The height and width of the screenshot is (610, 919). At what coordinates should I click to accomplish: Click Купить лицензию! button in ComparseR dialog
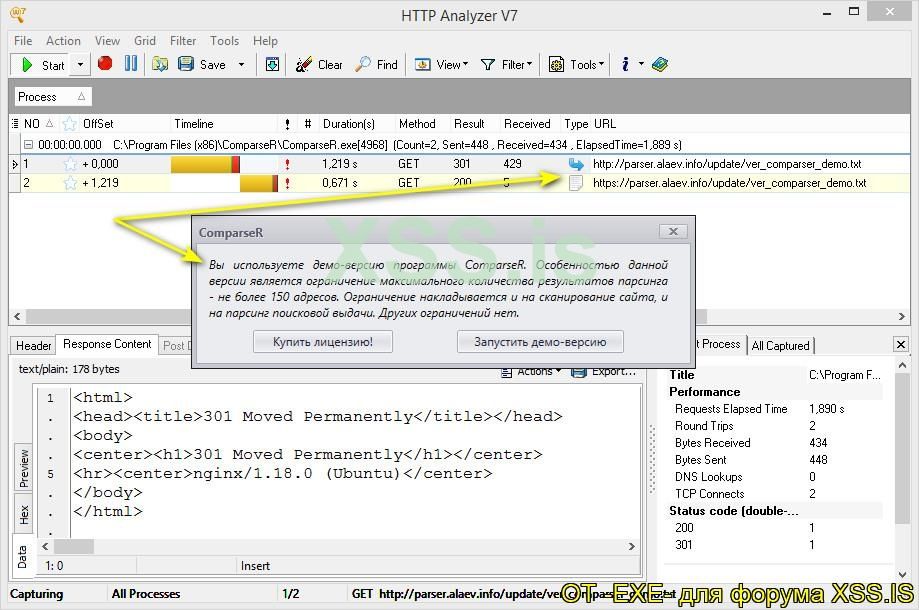pos(323,342)
